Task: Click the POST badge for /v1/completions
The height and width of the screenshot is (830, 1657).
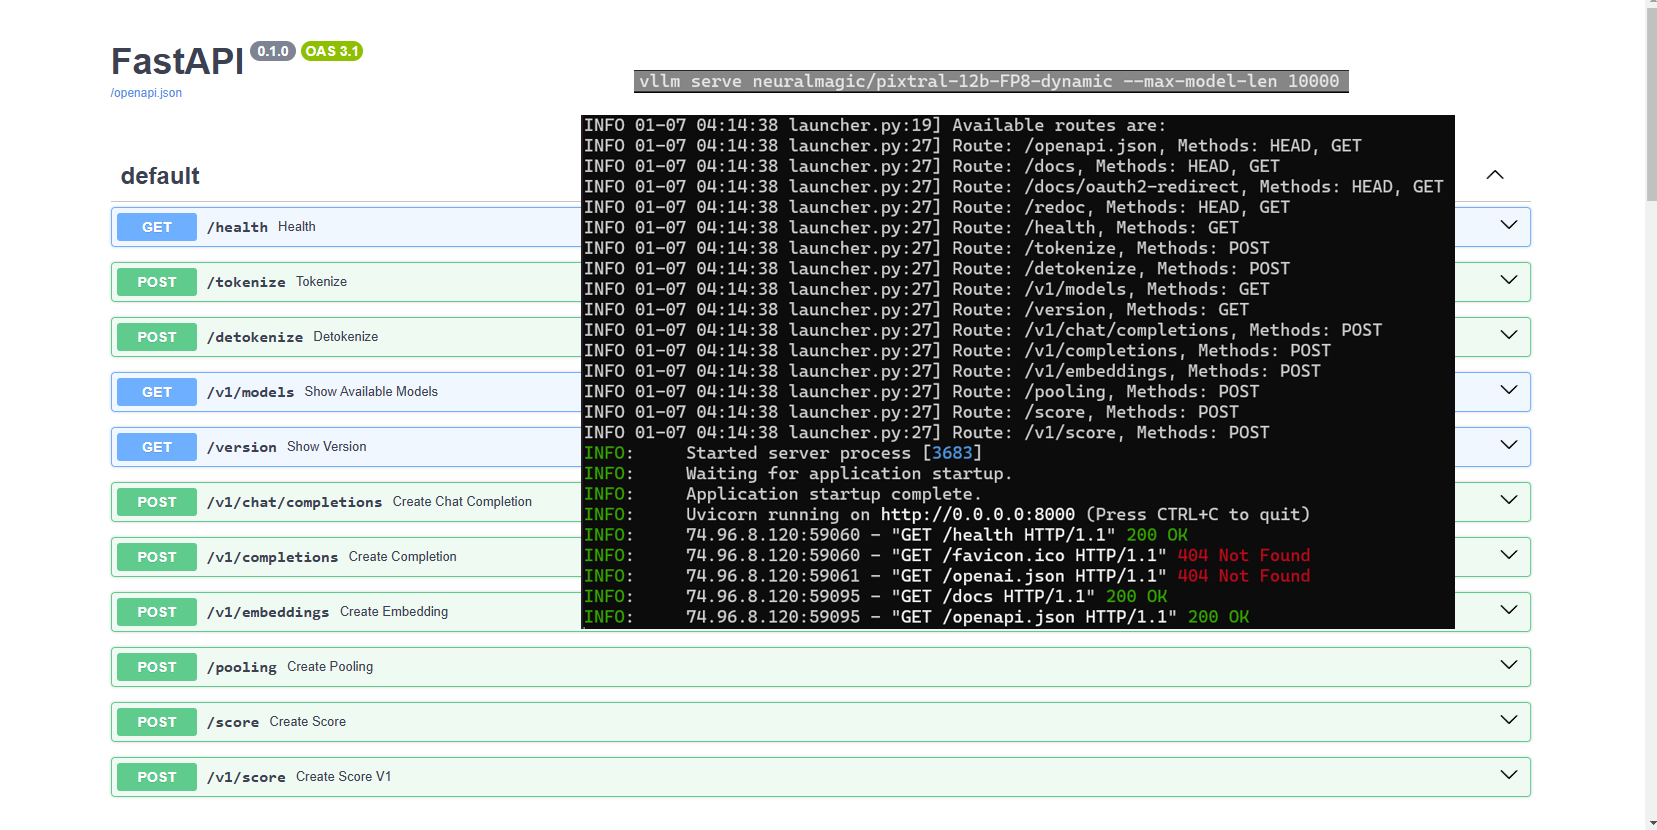Action: click(x=157, y=557)
